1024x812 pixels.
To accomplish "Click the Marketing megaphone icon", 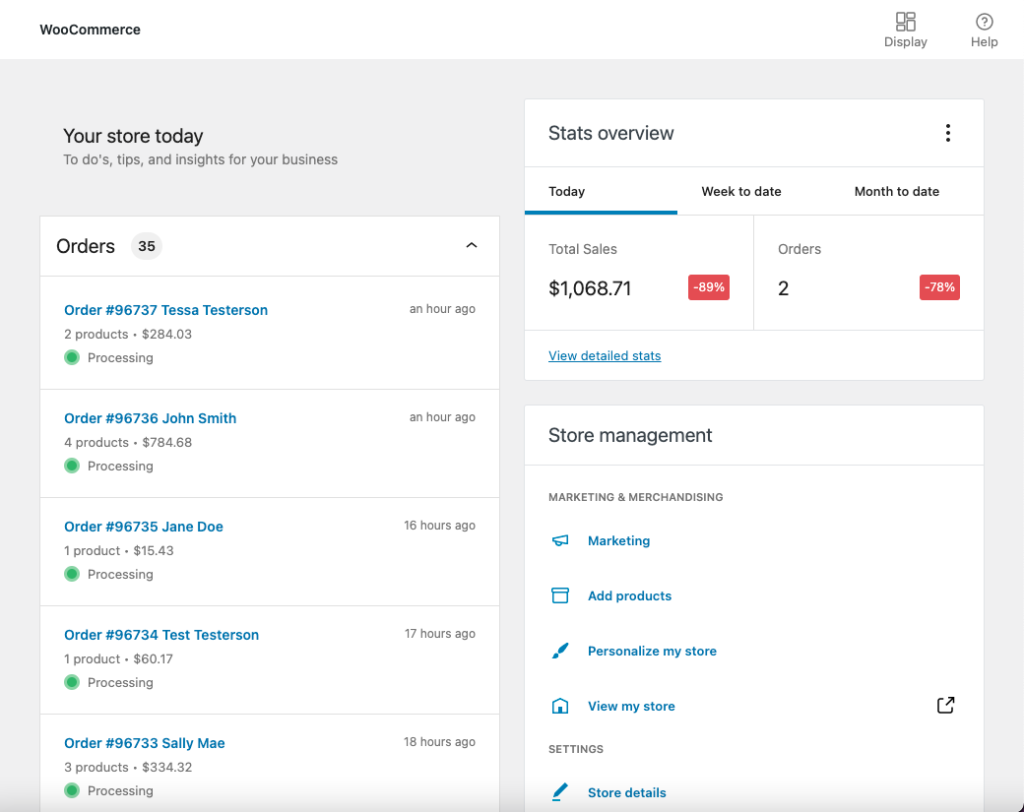I will coord(560,541).
